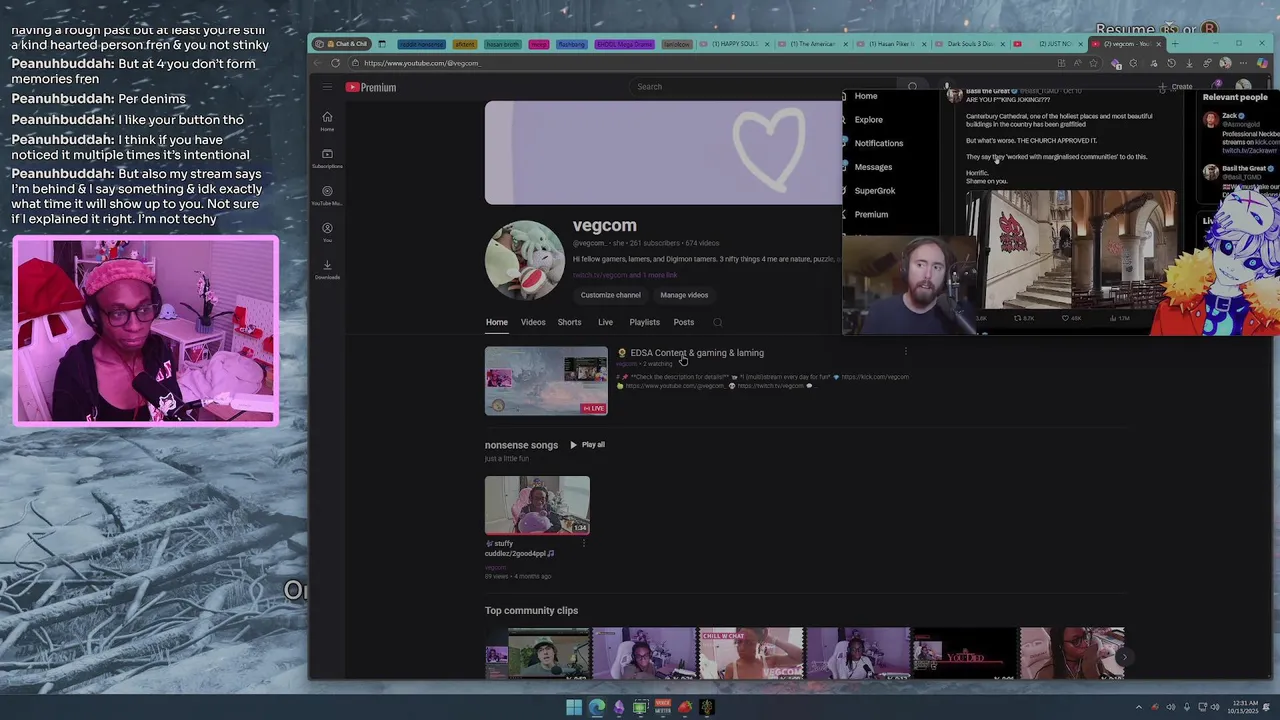Image resolution: width=1280 pixels, height=720 pixels.
Task: Open Voicemeeter from the taskbar
Action: 662,707
